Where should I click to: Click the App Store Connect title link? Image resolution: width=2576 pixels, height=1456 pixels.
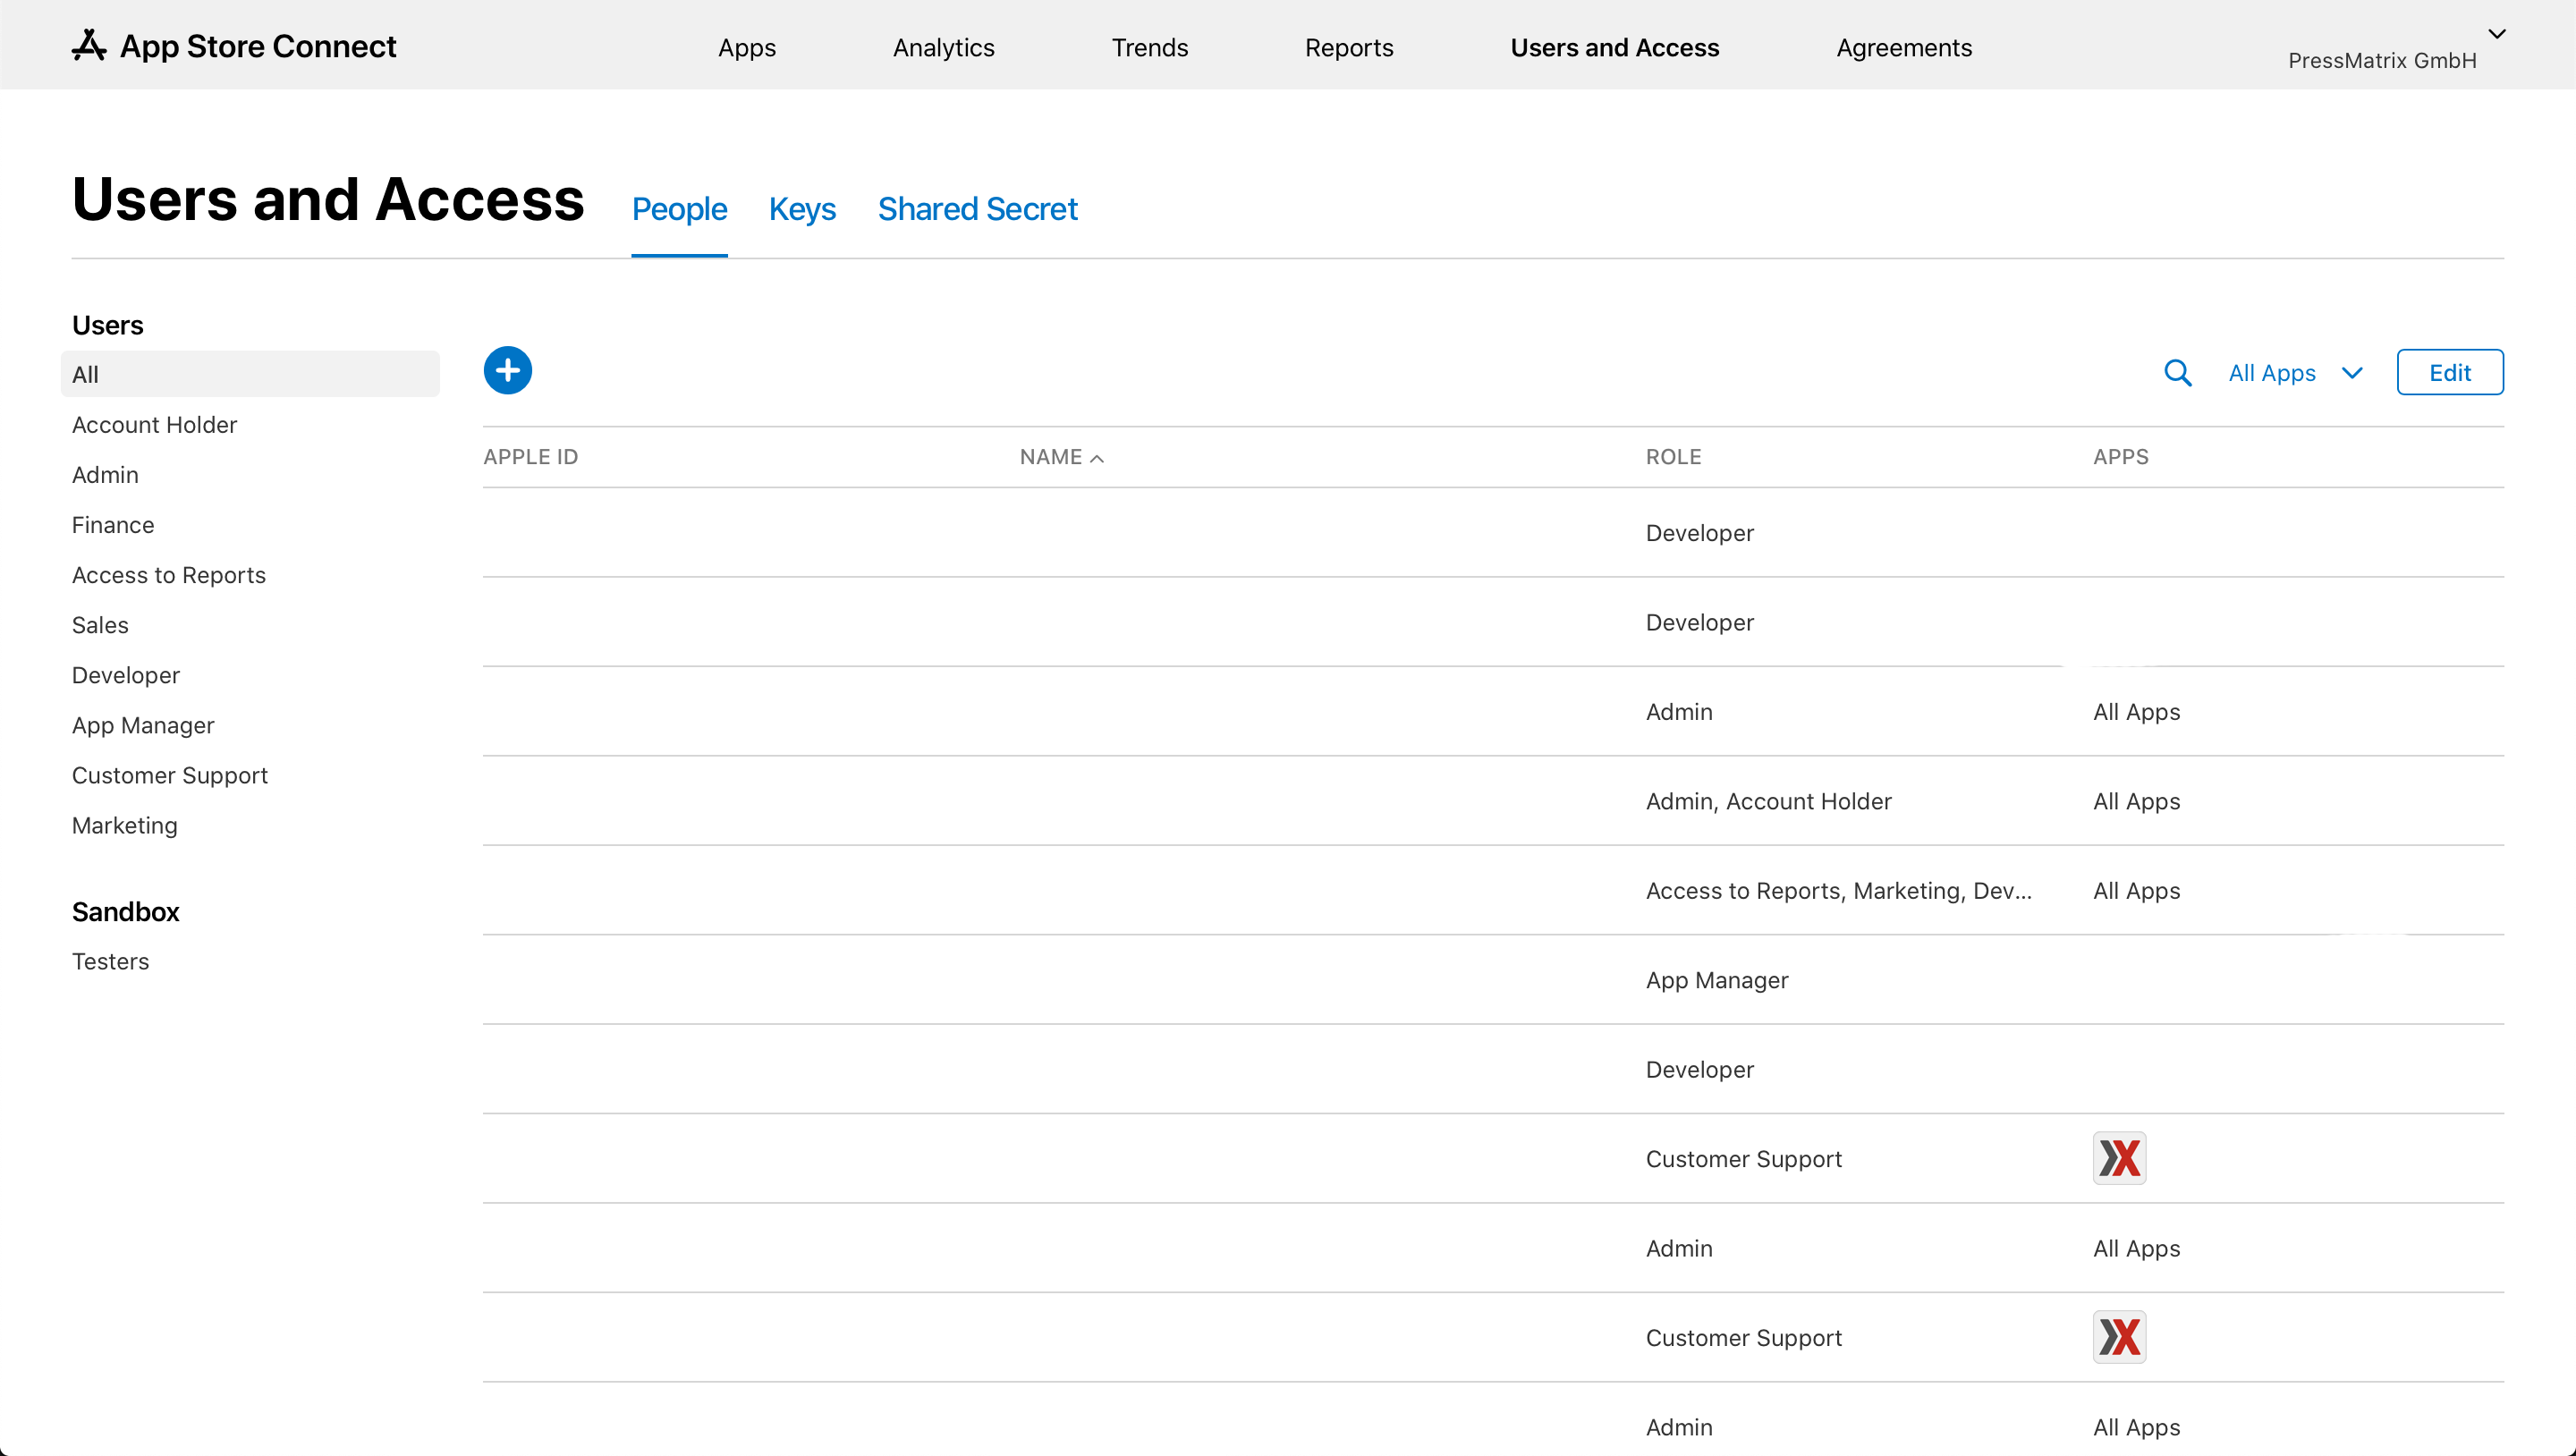tap(258, 46)
